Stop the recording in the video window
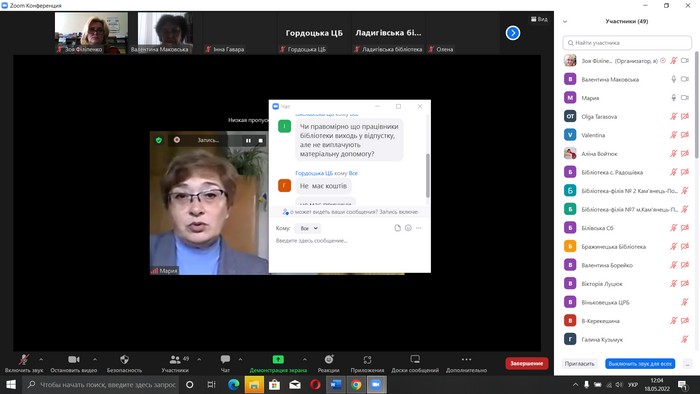The width and height of the screenshot is (700, 394). [x=261, y=141]
